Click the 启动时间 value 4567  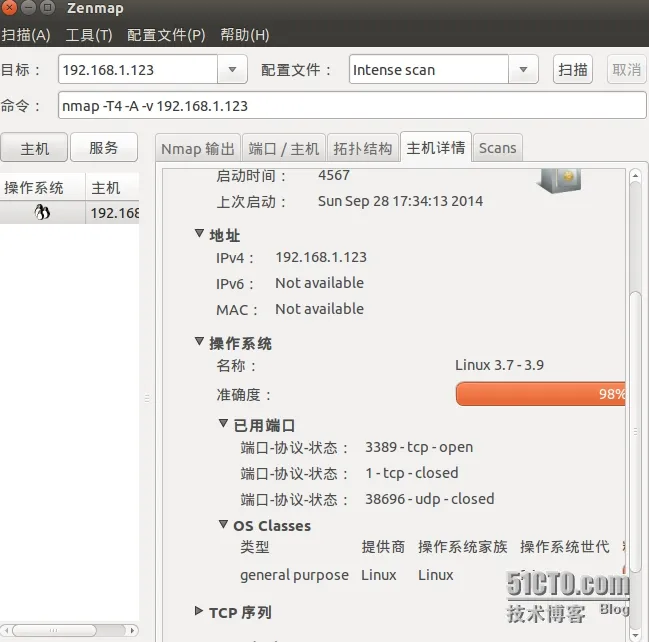pos(334,175)
